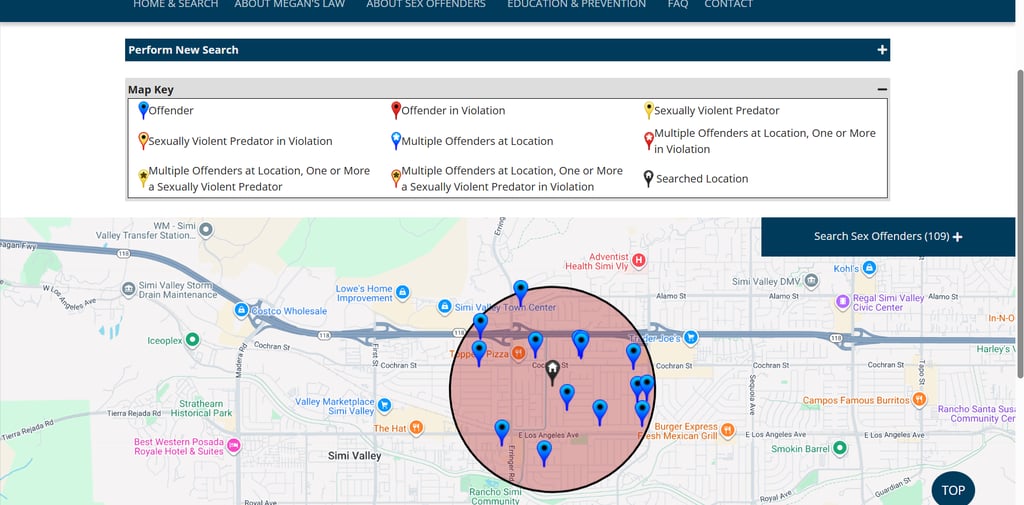Click the searched location house marker on map

(552, 373)
